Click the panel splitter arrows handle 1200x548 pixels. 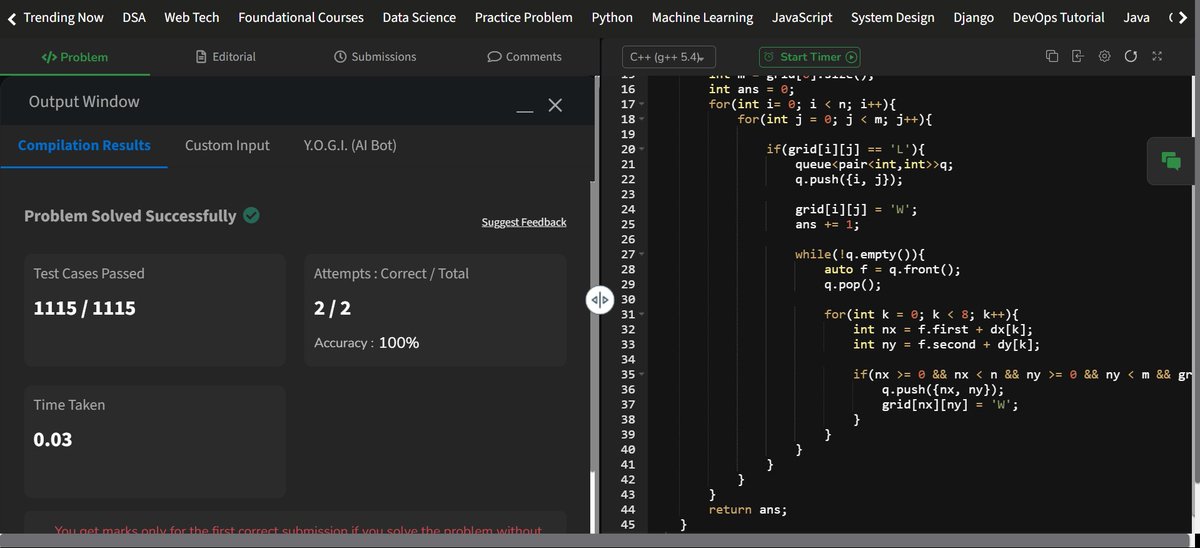599,300
